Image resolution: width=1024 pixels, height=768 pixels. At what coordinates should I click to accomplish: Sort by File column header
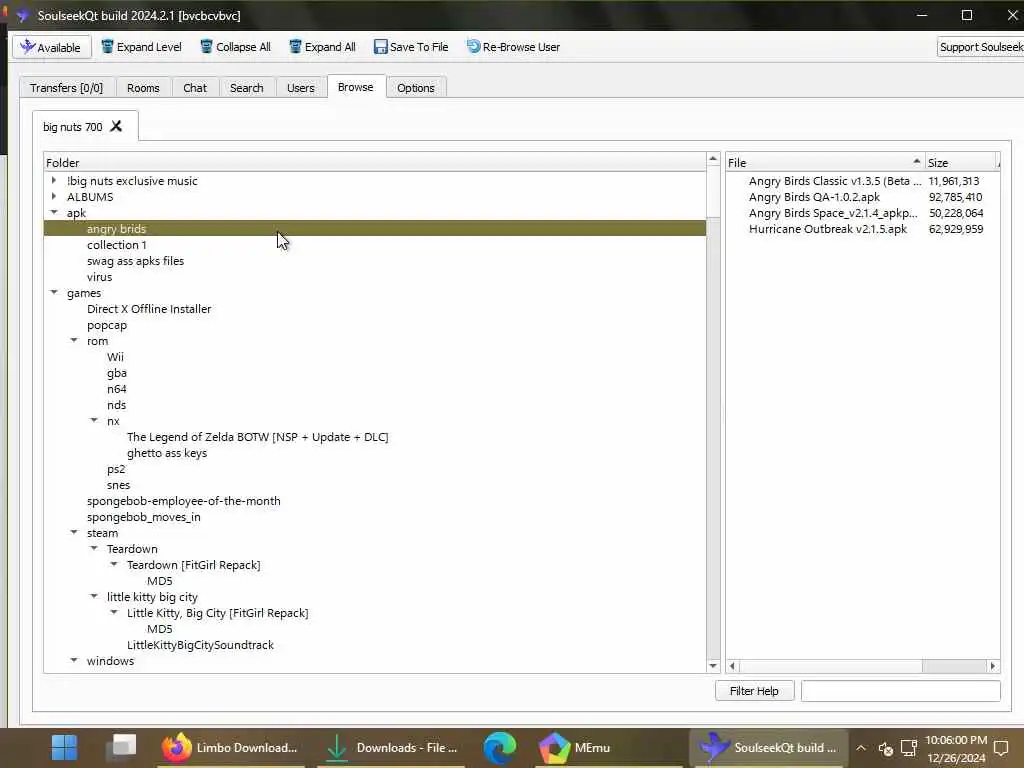click(x=825, y=162)
